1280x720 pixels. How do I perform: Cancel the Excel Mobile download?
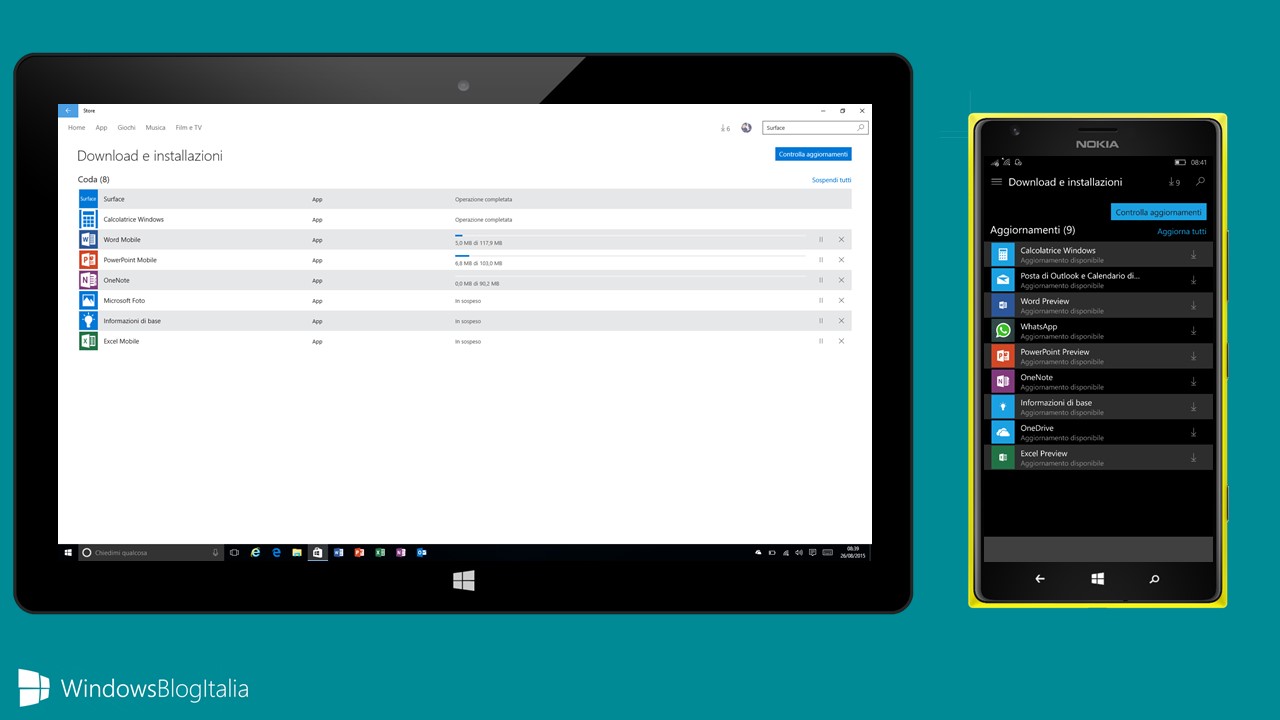click(841, 341)
